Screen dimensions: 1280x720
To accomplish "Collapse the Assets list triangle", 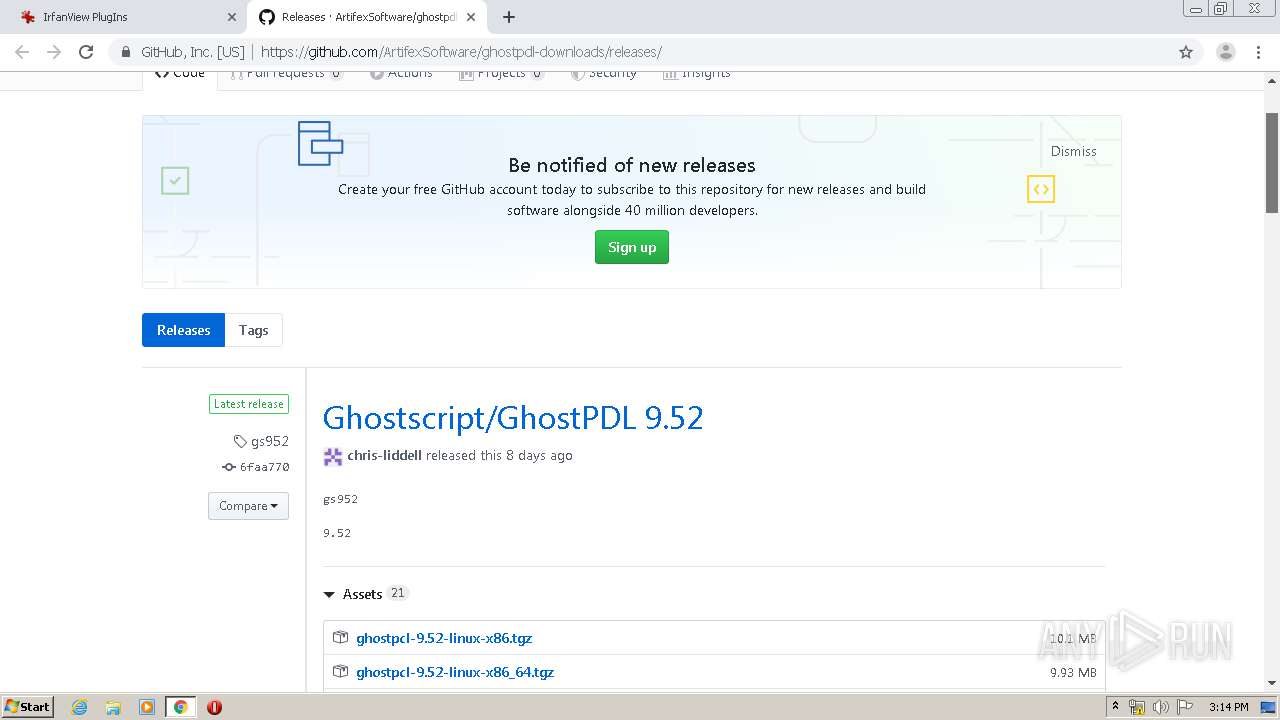I will pyautogui.click(x=329, y=595).
